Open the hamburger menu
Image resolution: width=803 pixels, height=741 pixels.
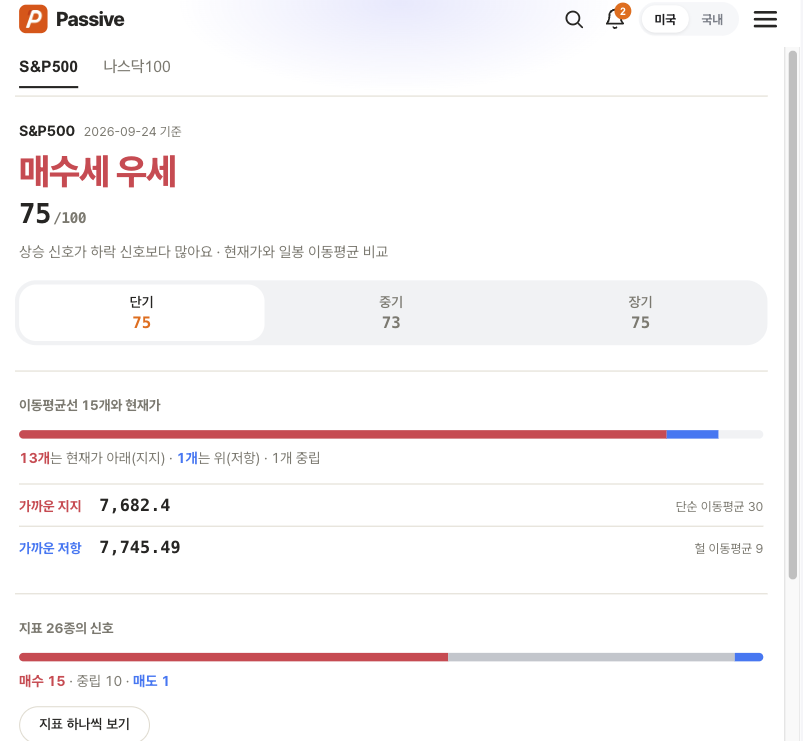tap(765, 19)
